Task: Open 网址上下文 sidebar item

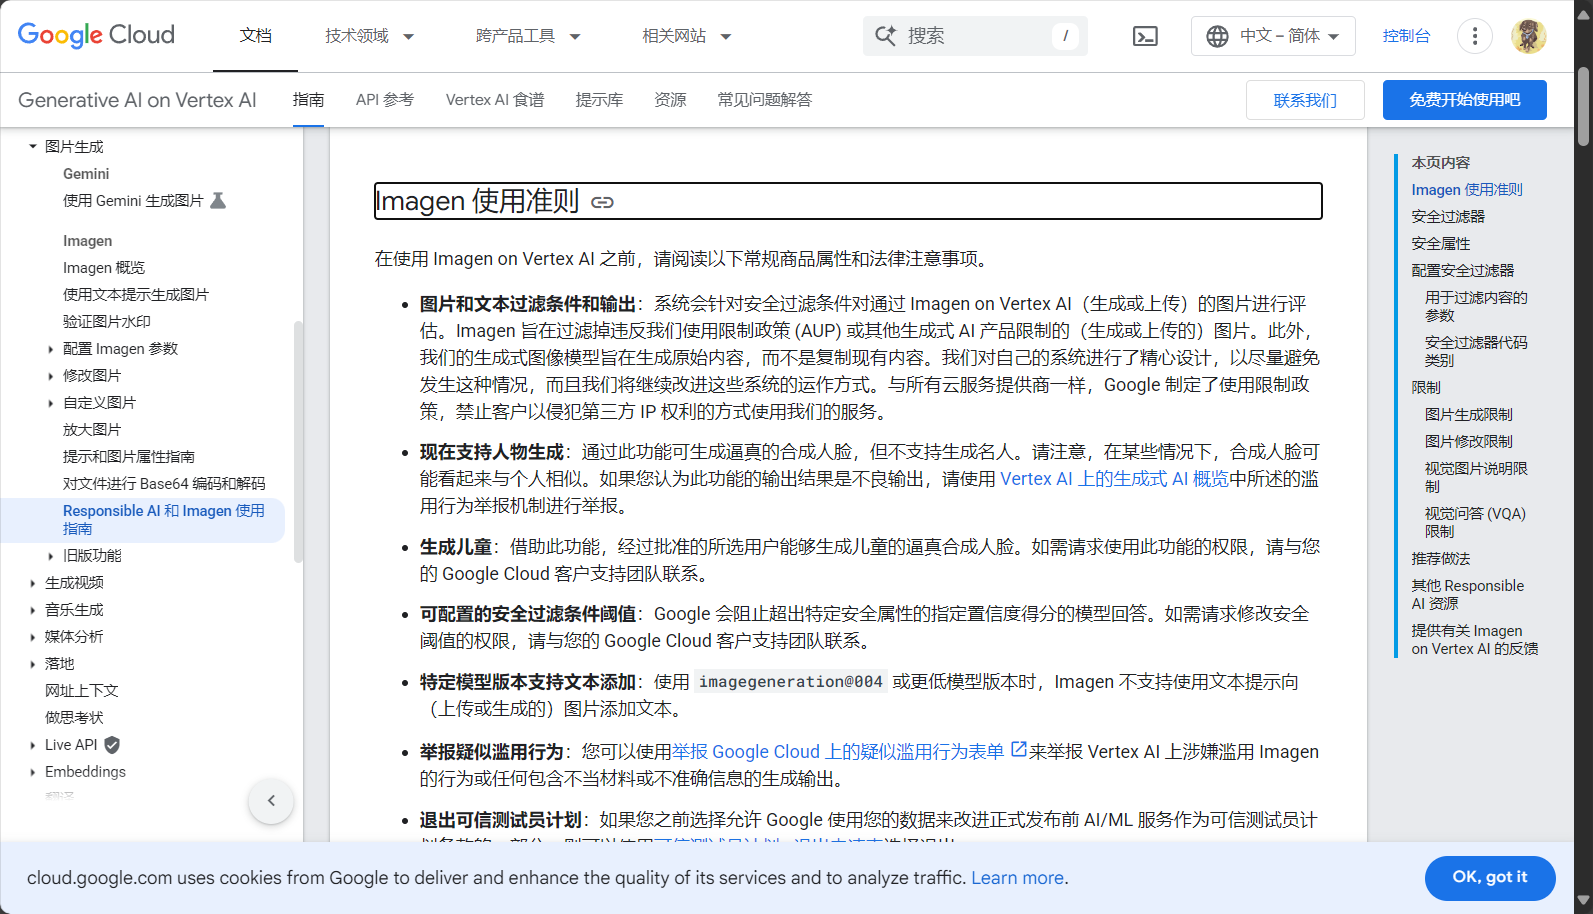Action: click(82, 691)
